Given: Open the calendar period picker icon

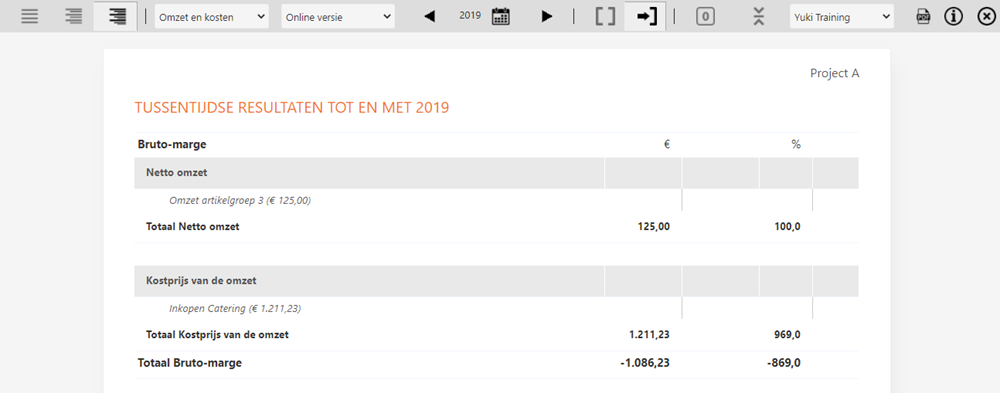Looking at the screenshot, I should (x=501, y=17).
